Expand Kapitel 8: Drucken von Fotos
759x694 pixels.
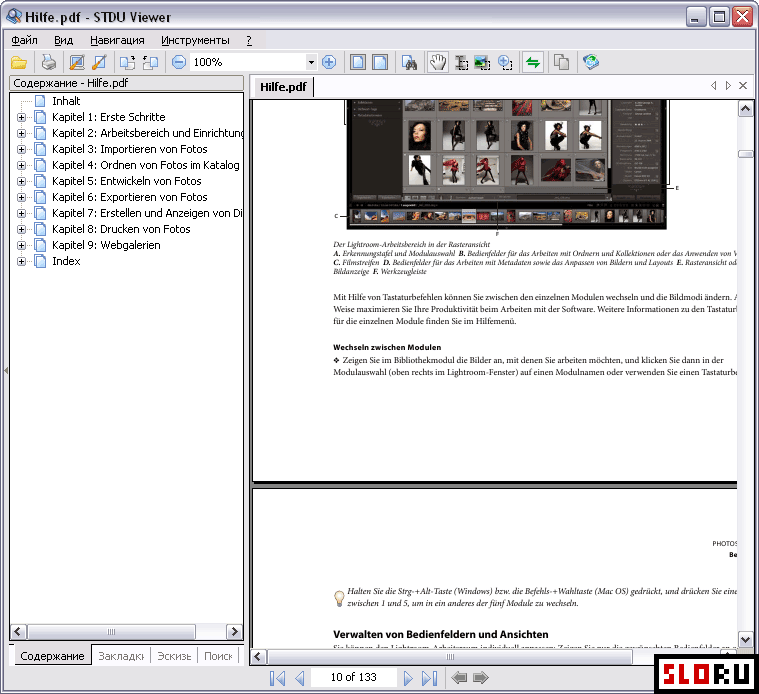click(x=21, y=229)
